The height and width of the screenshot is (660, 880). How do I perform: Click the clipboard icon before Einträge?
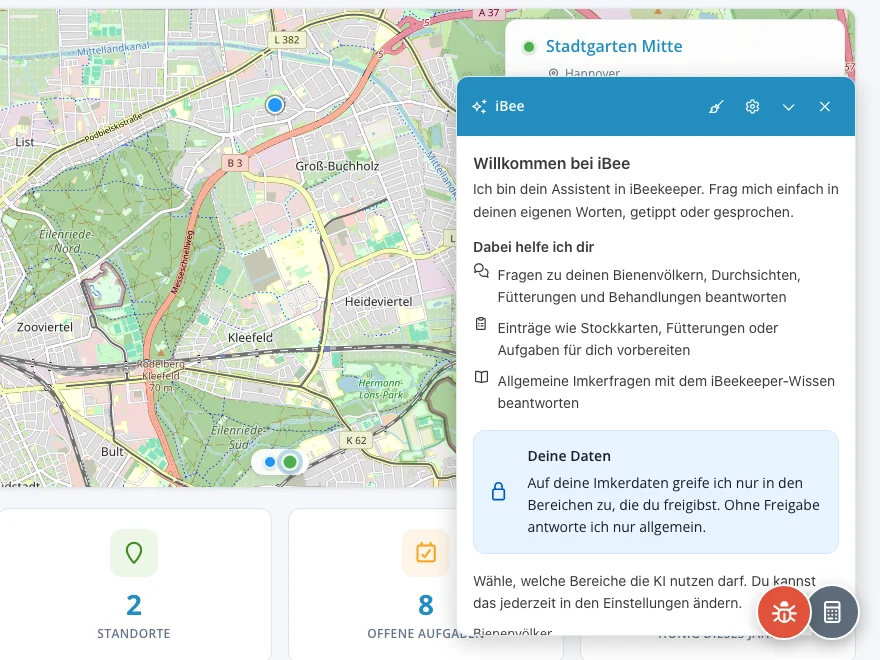(x=481, y=324)
